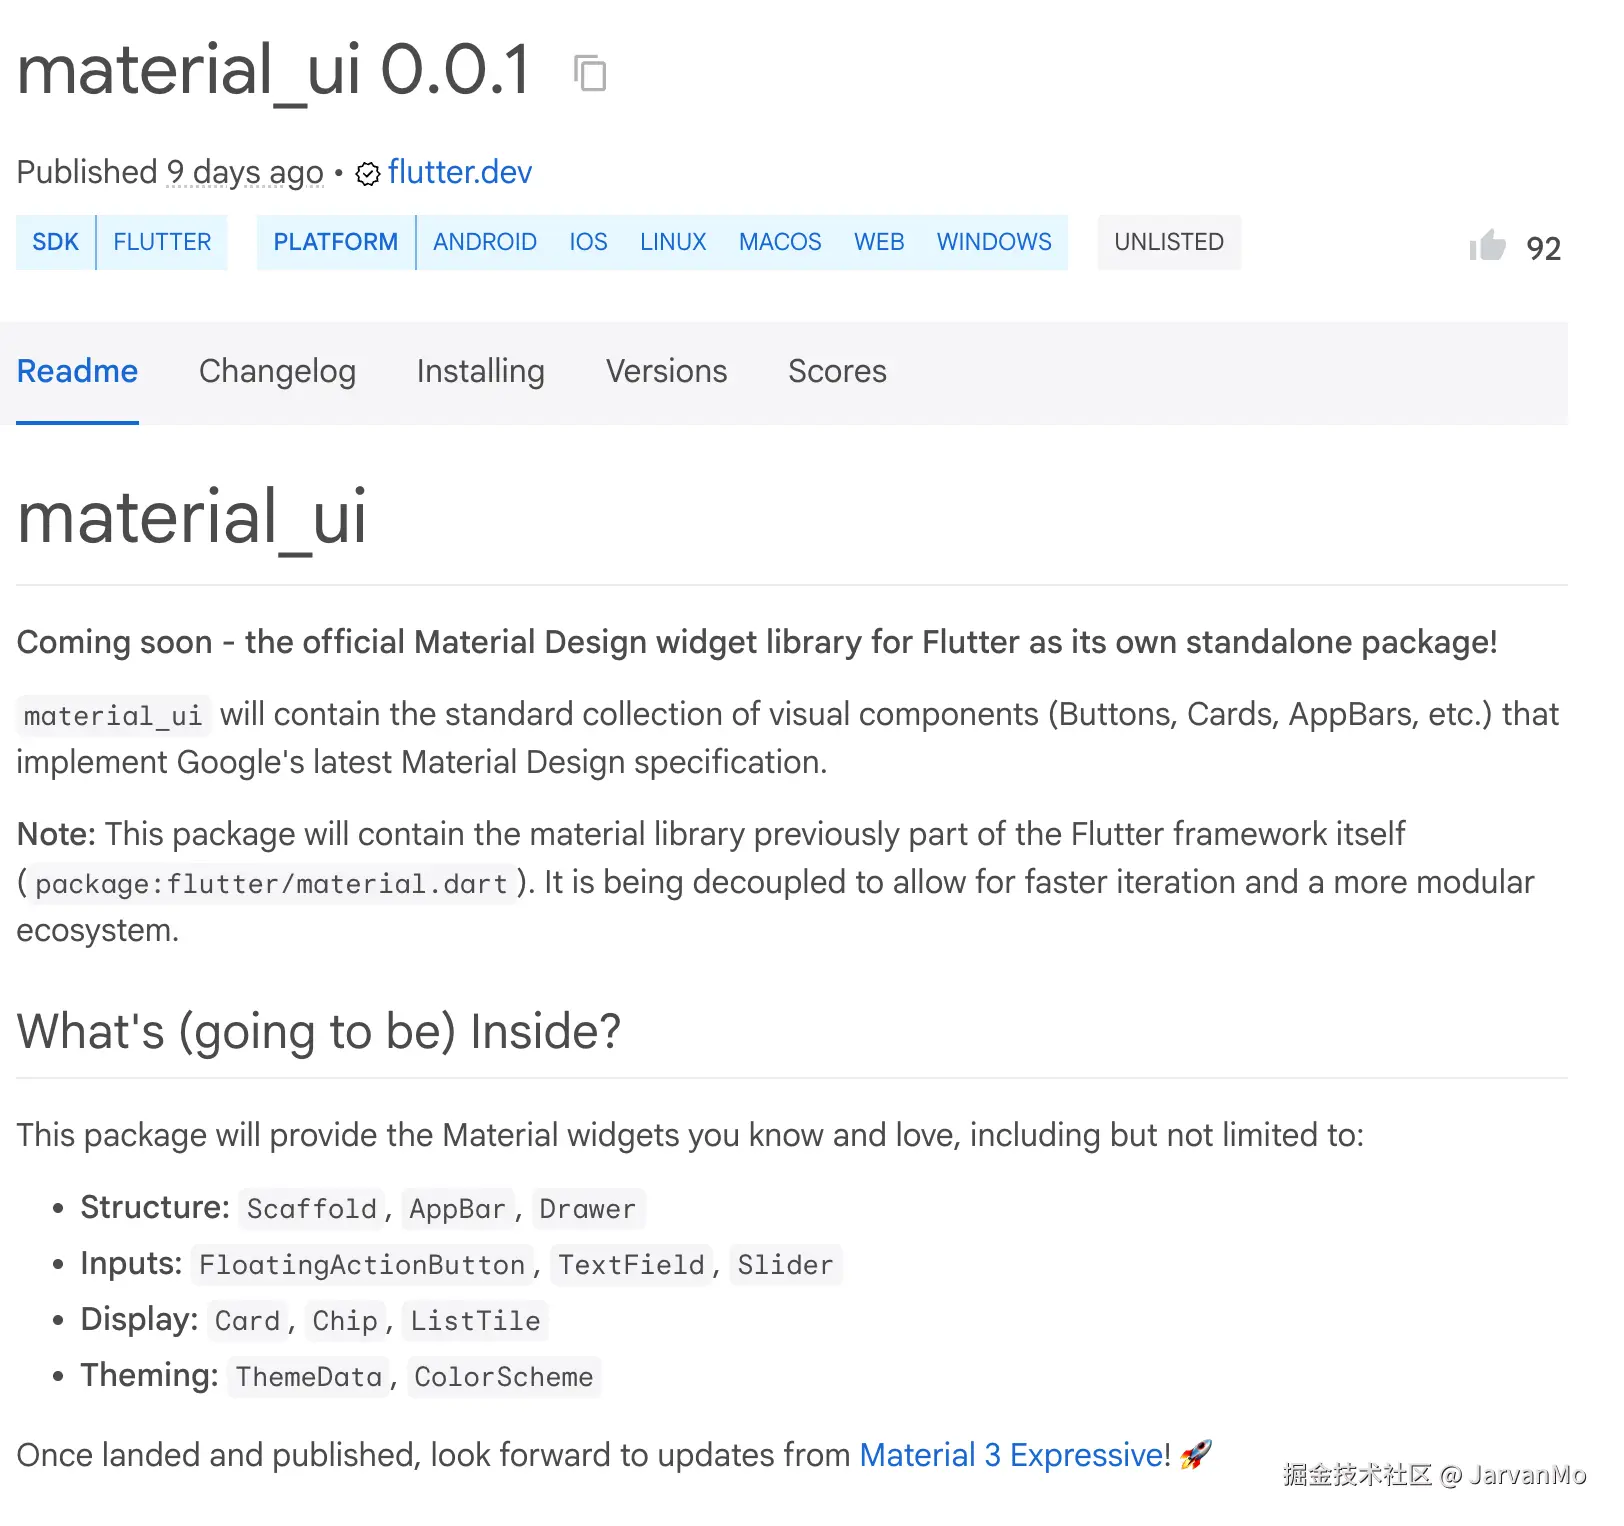Image resolution: width=1624 pixels, height=1526 pixels.
Task: Click the SDK tag label
Action: [55, 242]
